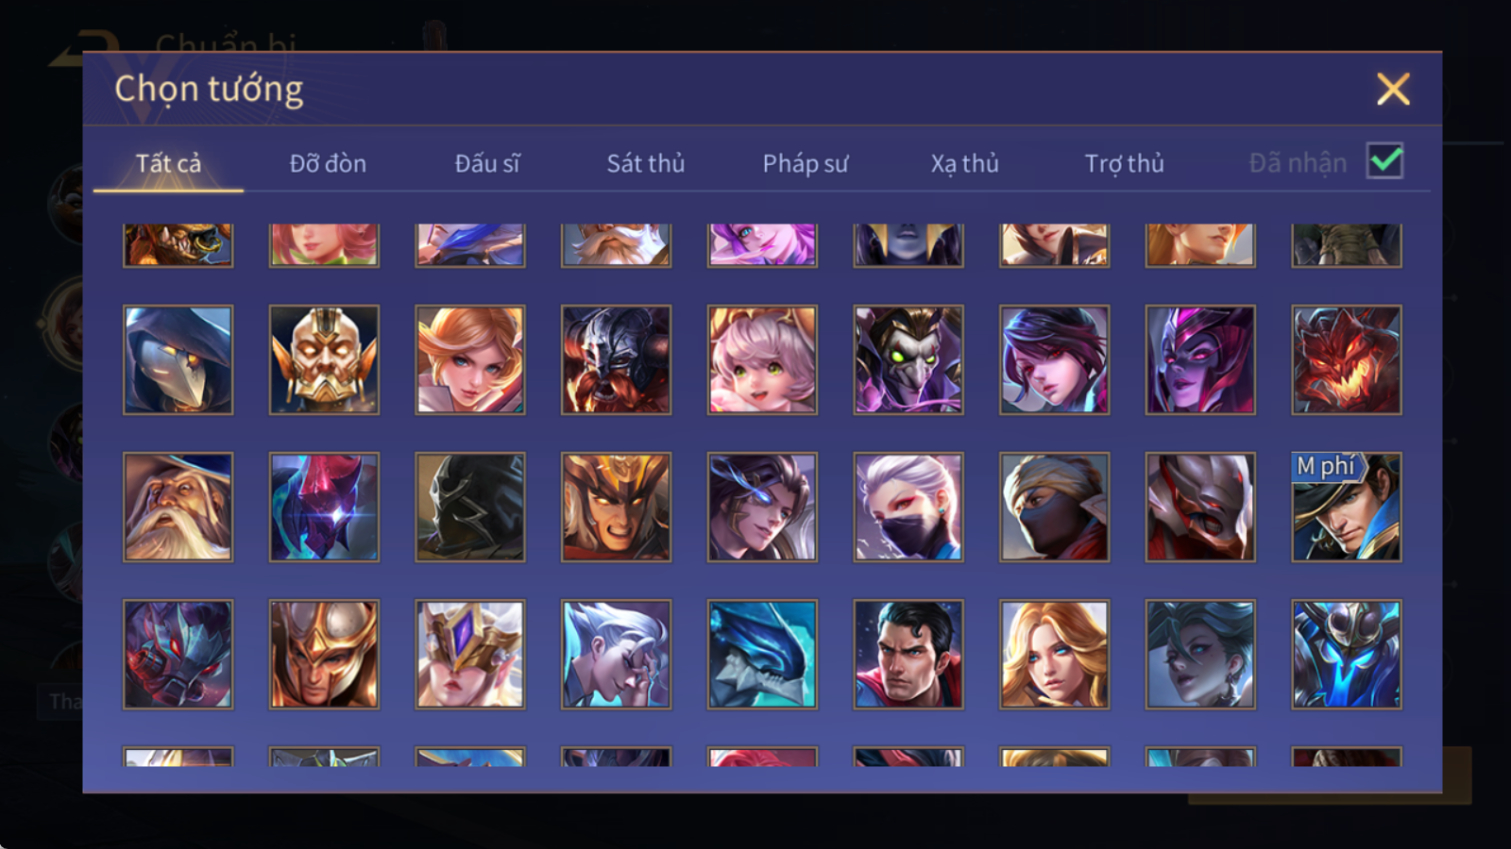Select the Superman hero portrait
Image resolution: width=1511 pixels, height=849 pixels.
click(908, 654)
